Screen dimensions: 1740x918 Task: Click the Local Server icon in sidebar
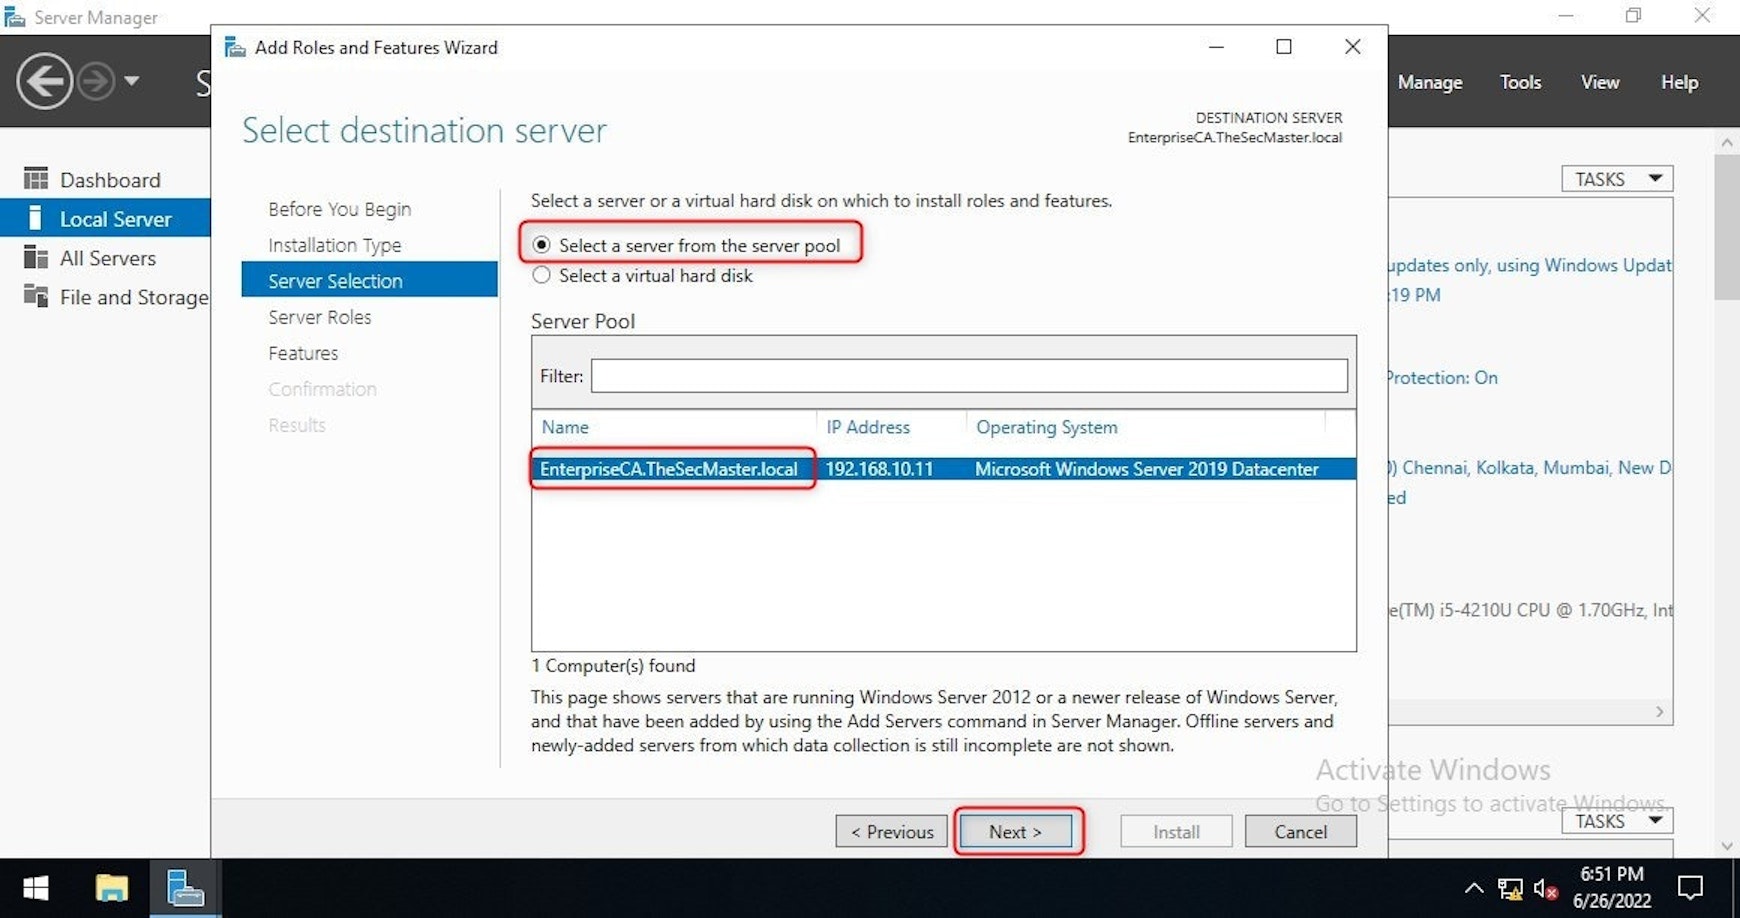click(x=36, y=218)
